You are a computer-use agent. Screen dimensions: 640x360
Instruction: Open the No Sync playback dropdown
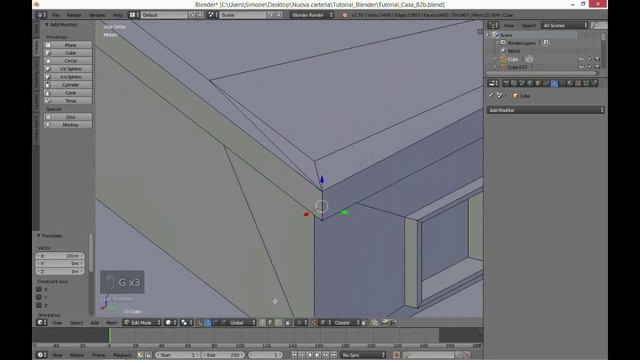363,355
